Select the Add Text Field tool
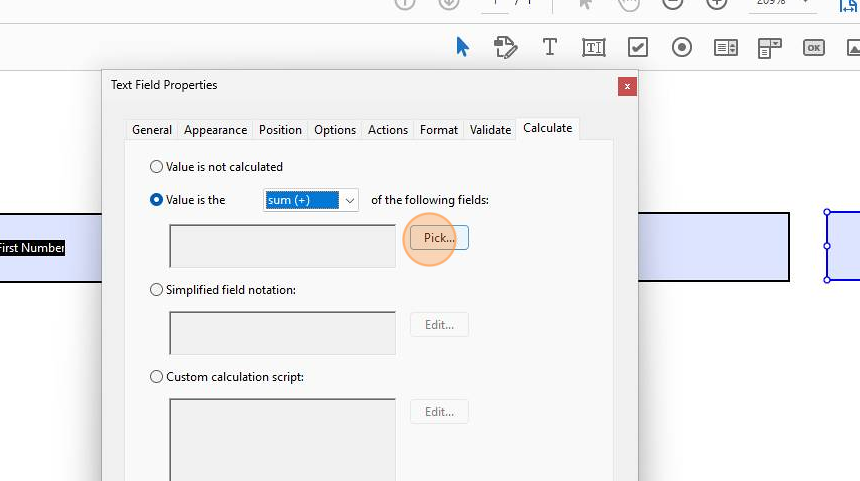Viewport: 860px width, 481px height. [x=593, y=48]
